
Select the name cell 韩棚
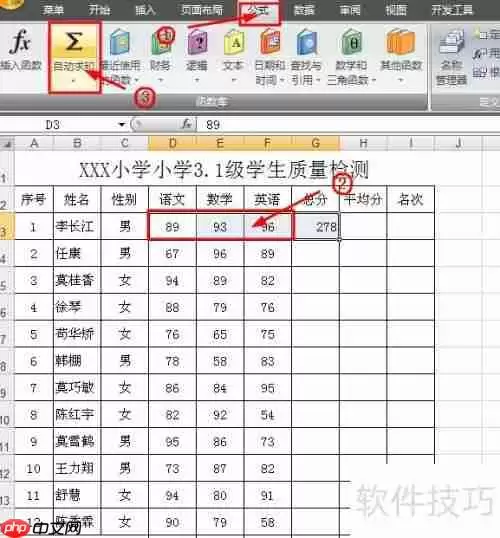pyautogui.click(x=77, y=361)
